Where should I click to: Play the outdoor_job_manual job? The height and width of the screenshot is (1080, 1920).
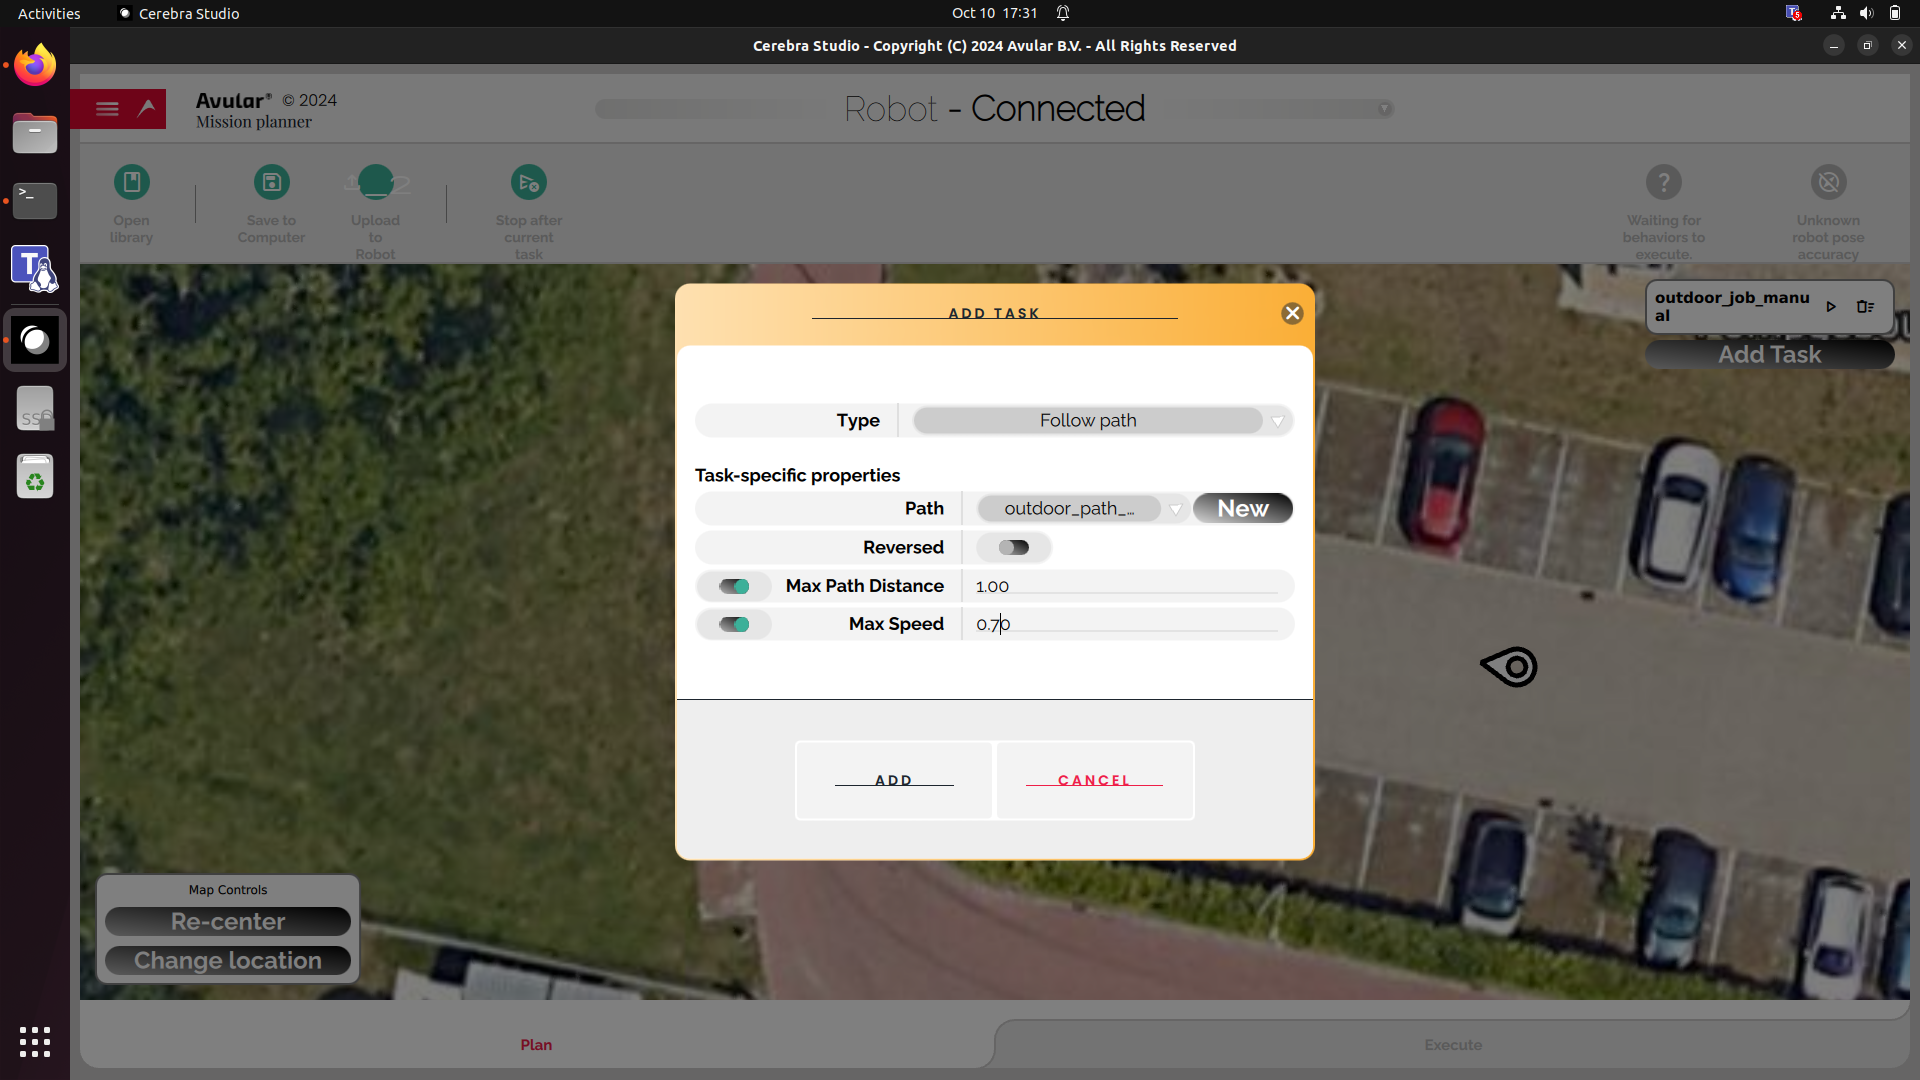tap(1831, 307)
